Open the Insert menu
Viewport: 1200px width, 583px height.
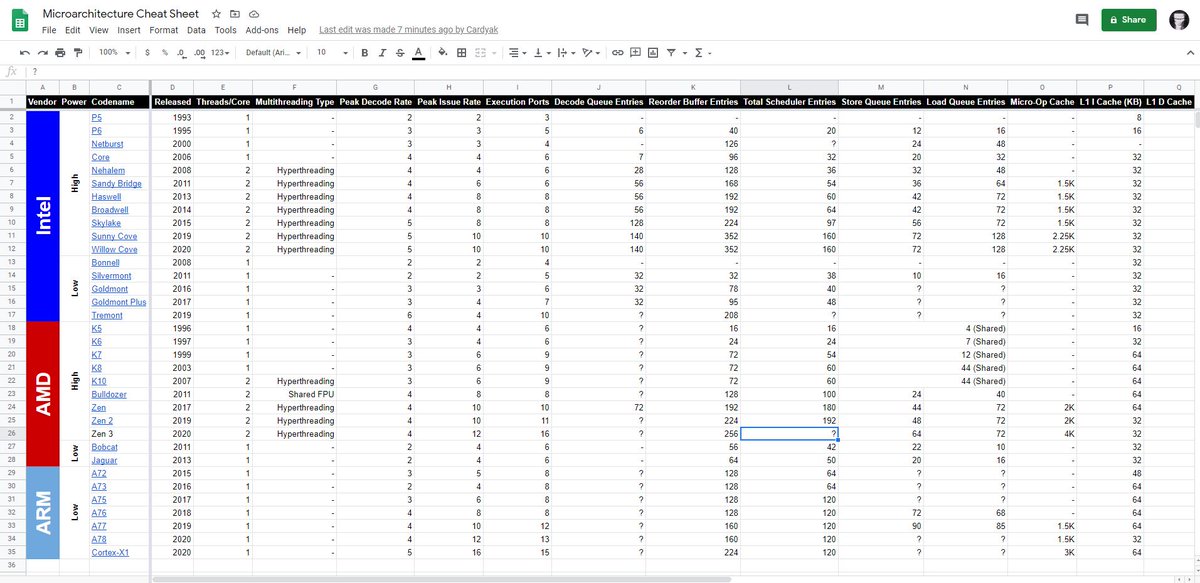129,30
